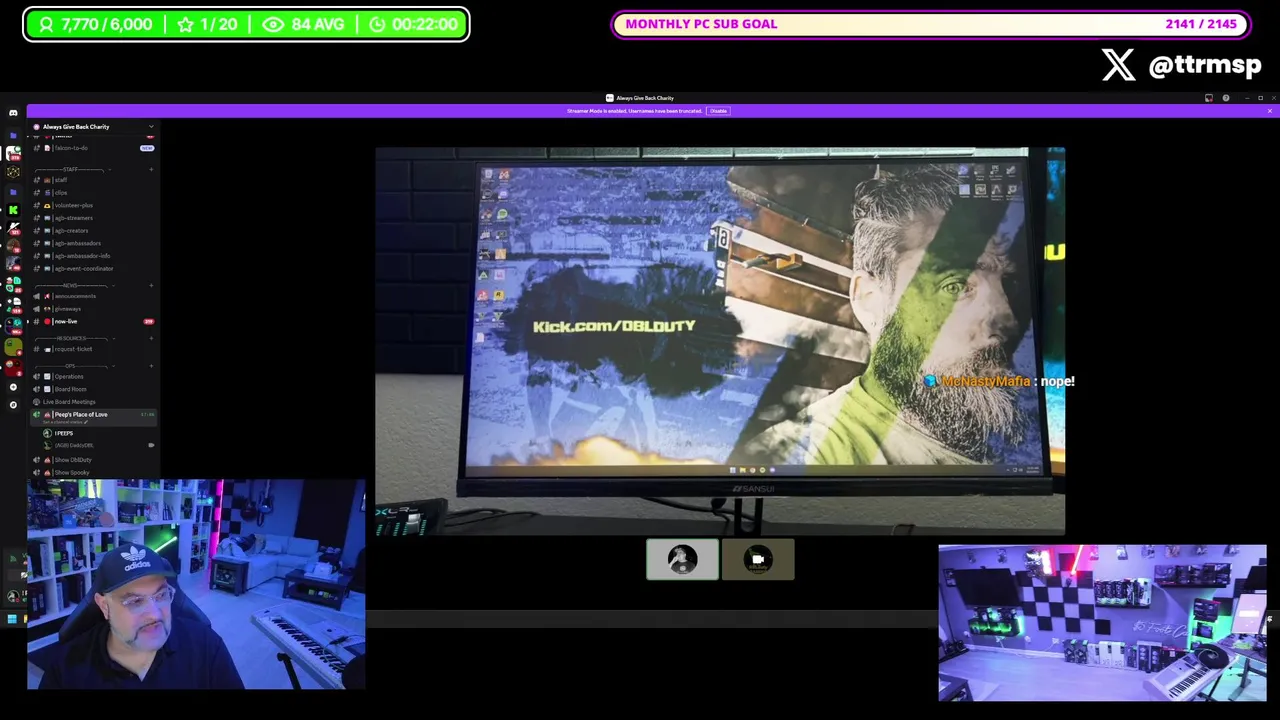Select first participant thumbnail below the stream
1280x720 pixels.
point(682,560)
